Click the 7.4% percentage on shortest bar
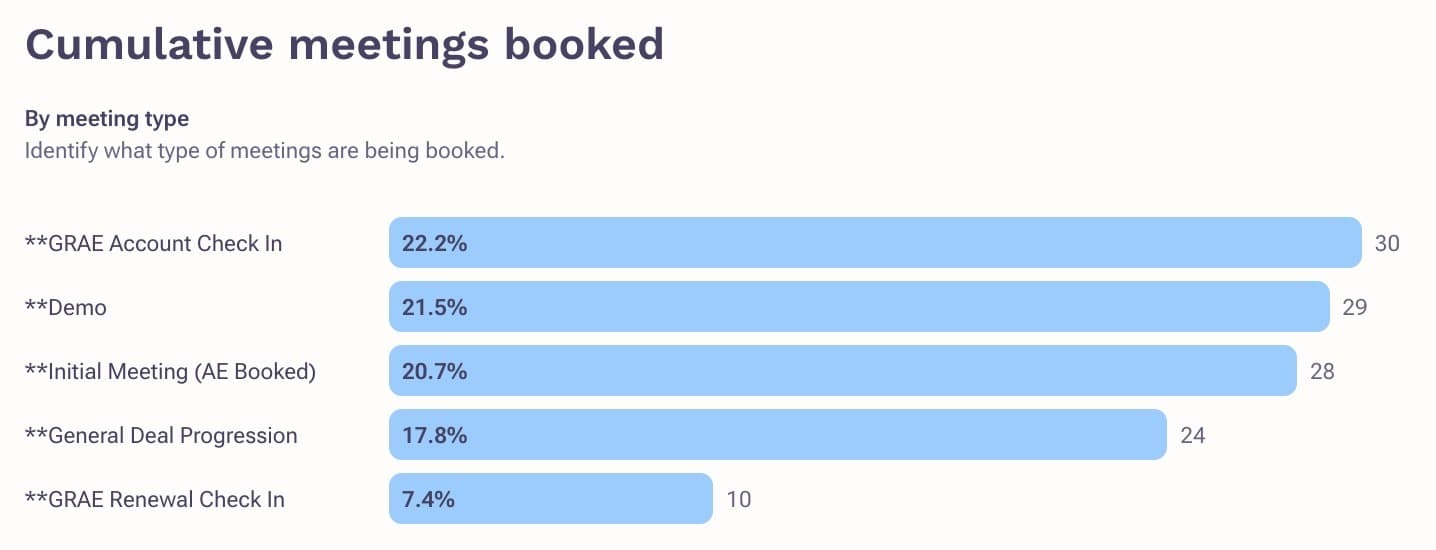This screenshot has width=1436, height=550. coord(429,499)
